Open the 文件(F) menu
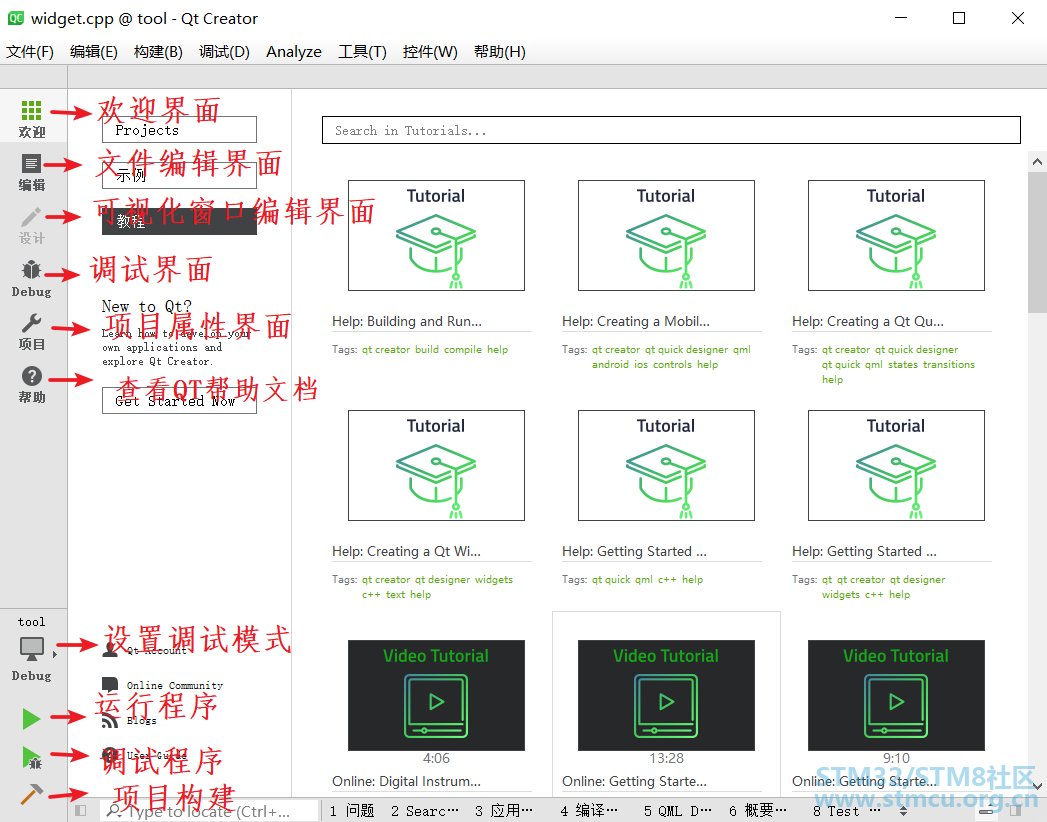Image resolution: width=1047 pixels, height=822 pixels. (30, 51)
